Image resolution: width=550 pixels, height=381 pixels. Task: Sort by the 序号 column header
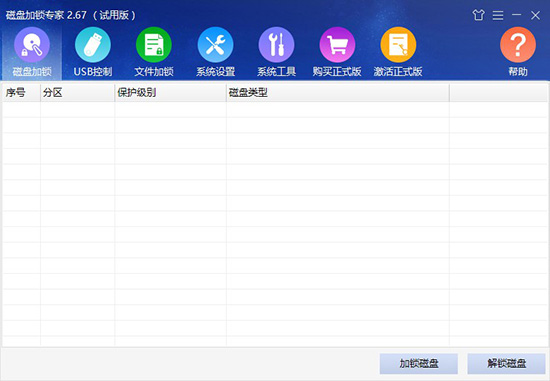(21, 93)
